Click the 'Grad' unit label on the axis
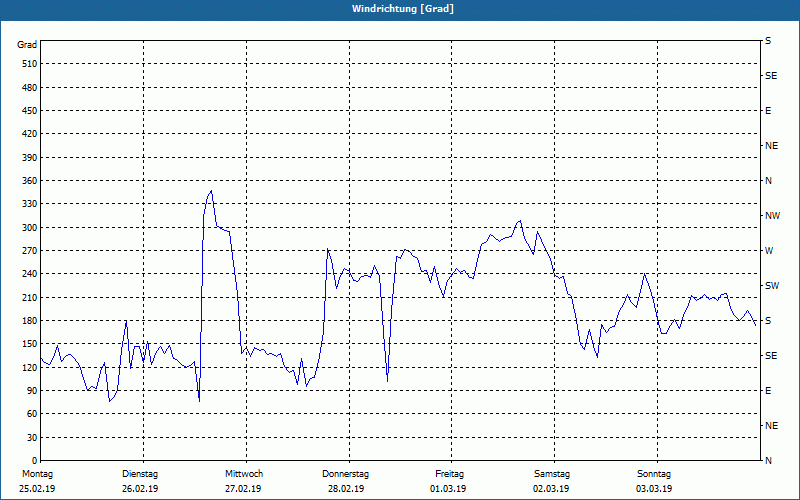 pyautogui.click(x=27, y=45)
